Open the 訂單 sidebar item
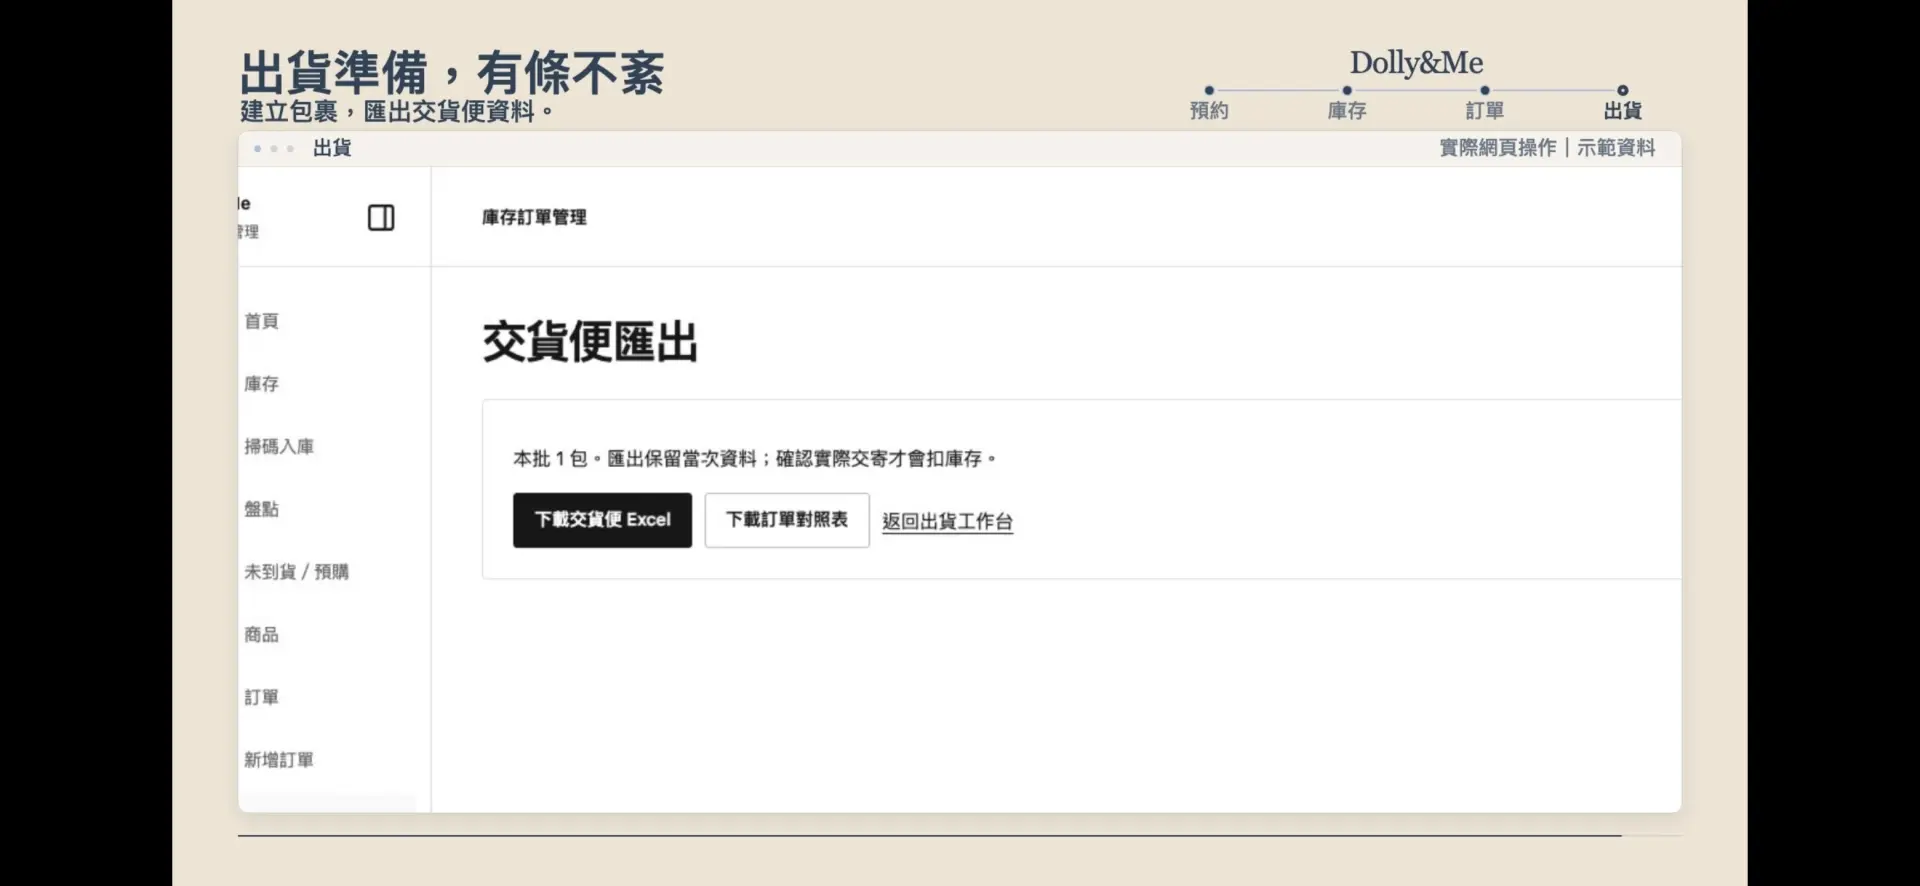Viewport: 1920px width, 886px height. 262,697
